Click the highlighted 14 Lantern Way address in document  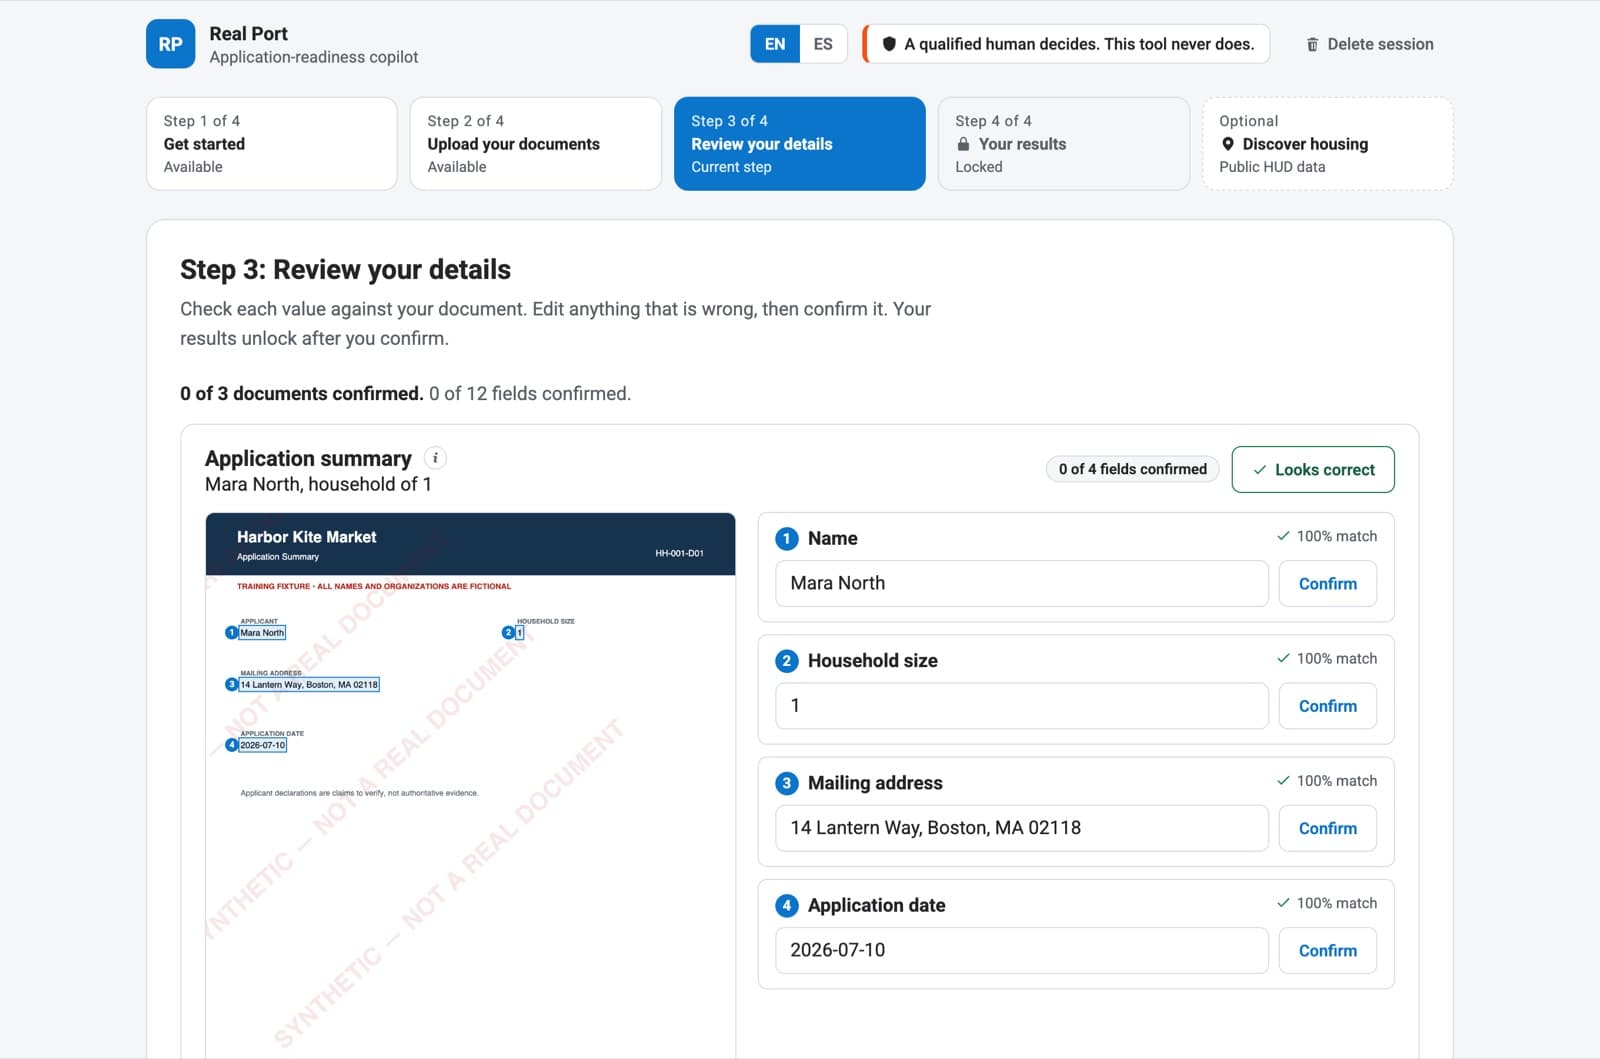pos(309,684)
